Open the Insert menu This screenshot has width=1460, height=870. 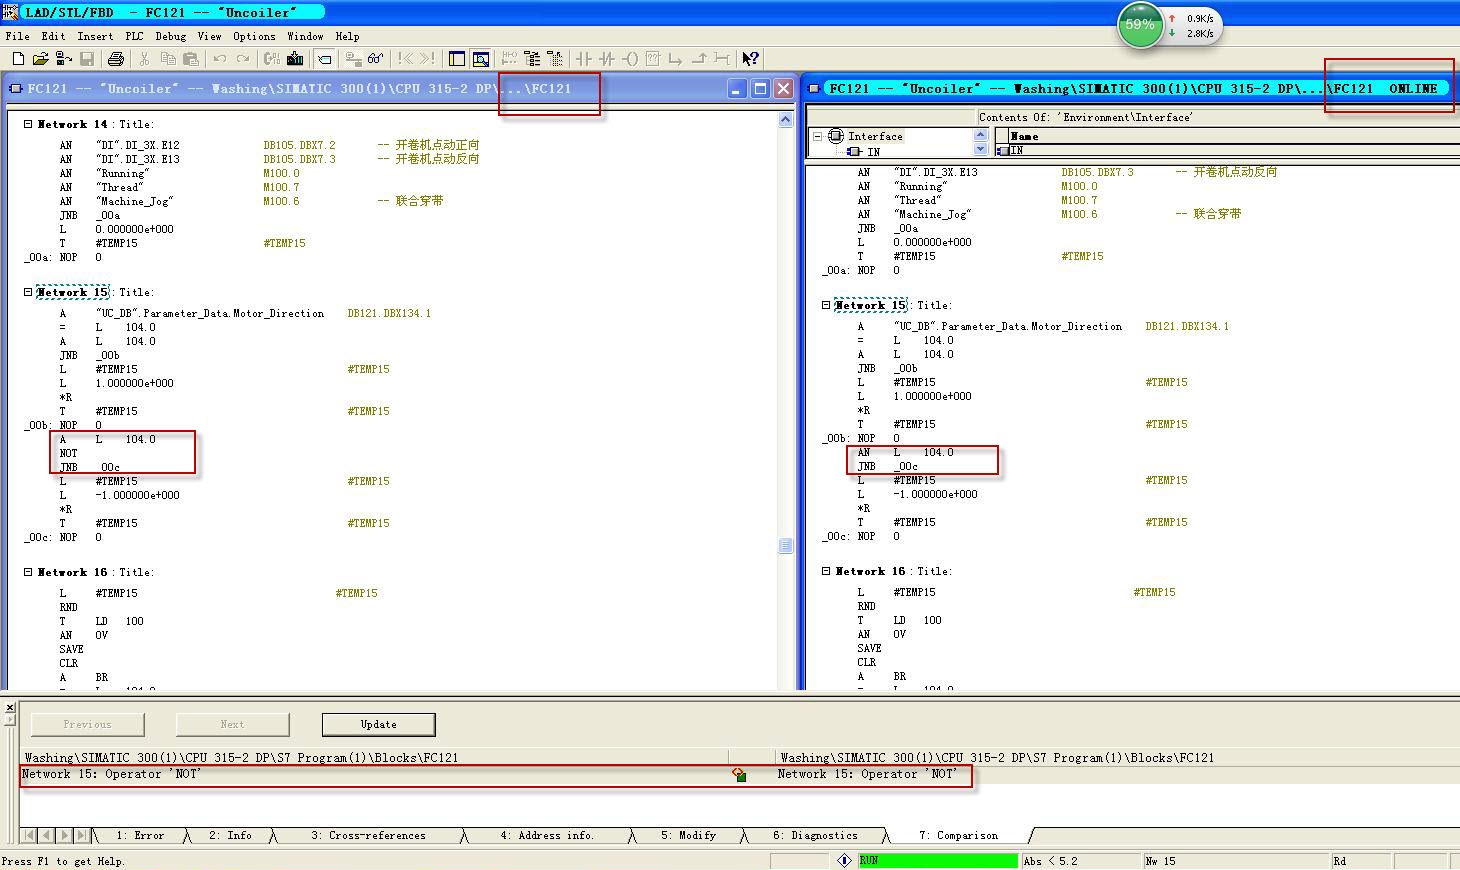click(x=95, y=36)
